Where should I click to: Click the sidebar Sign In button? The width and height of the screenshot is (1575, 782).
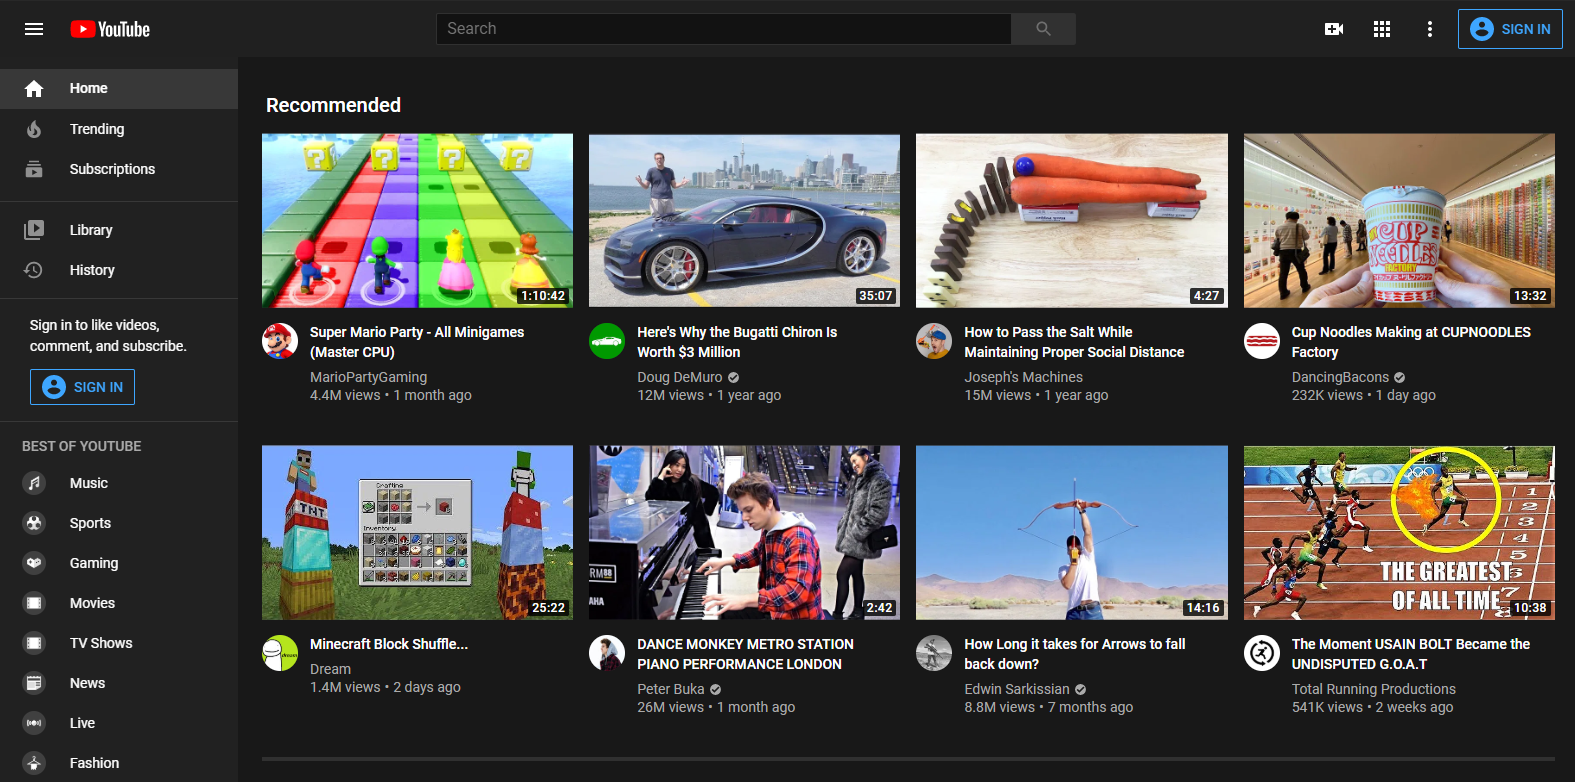(x=82, y=387)
